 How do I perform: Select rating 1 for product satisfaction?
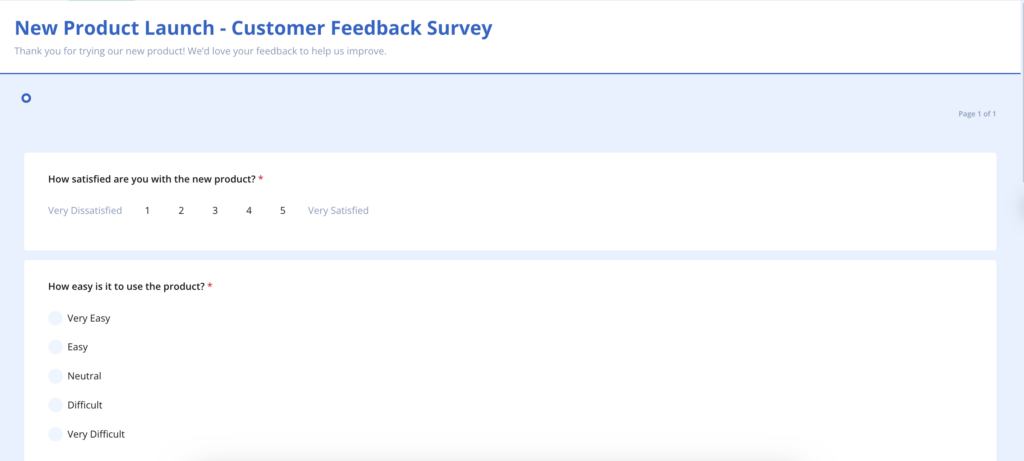pyautogui.click(x=148, y=210)
